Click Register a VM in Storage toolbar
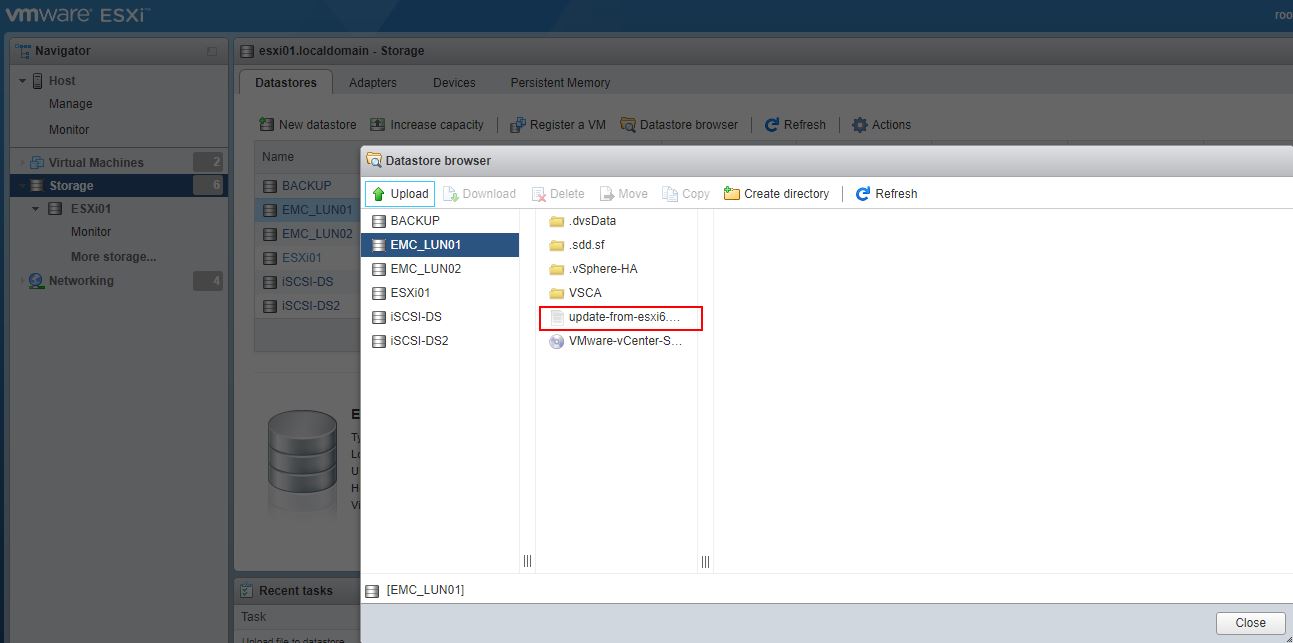Viewport: 1293px width, 643px height. [558, 125]
